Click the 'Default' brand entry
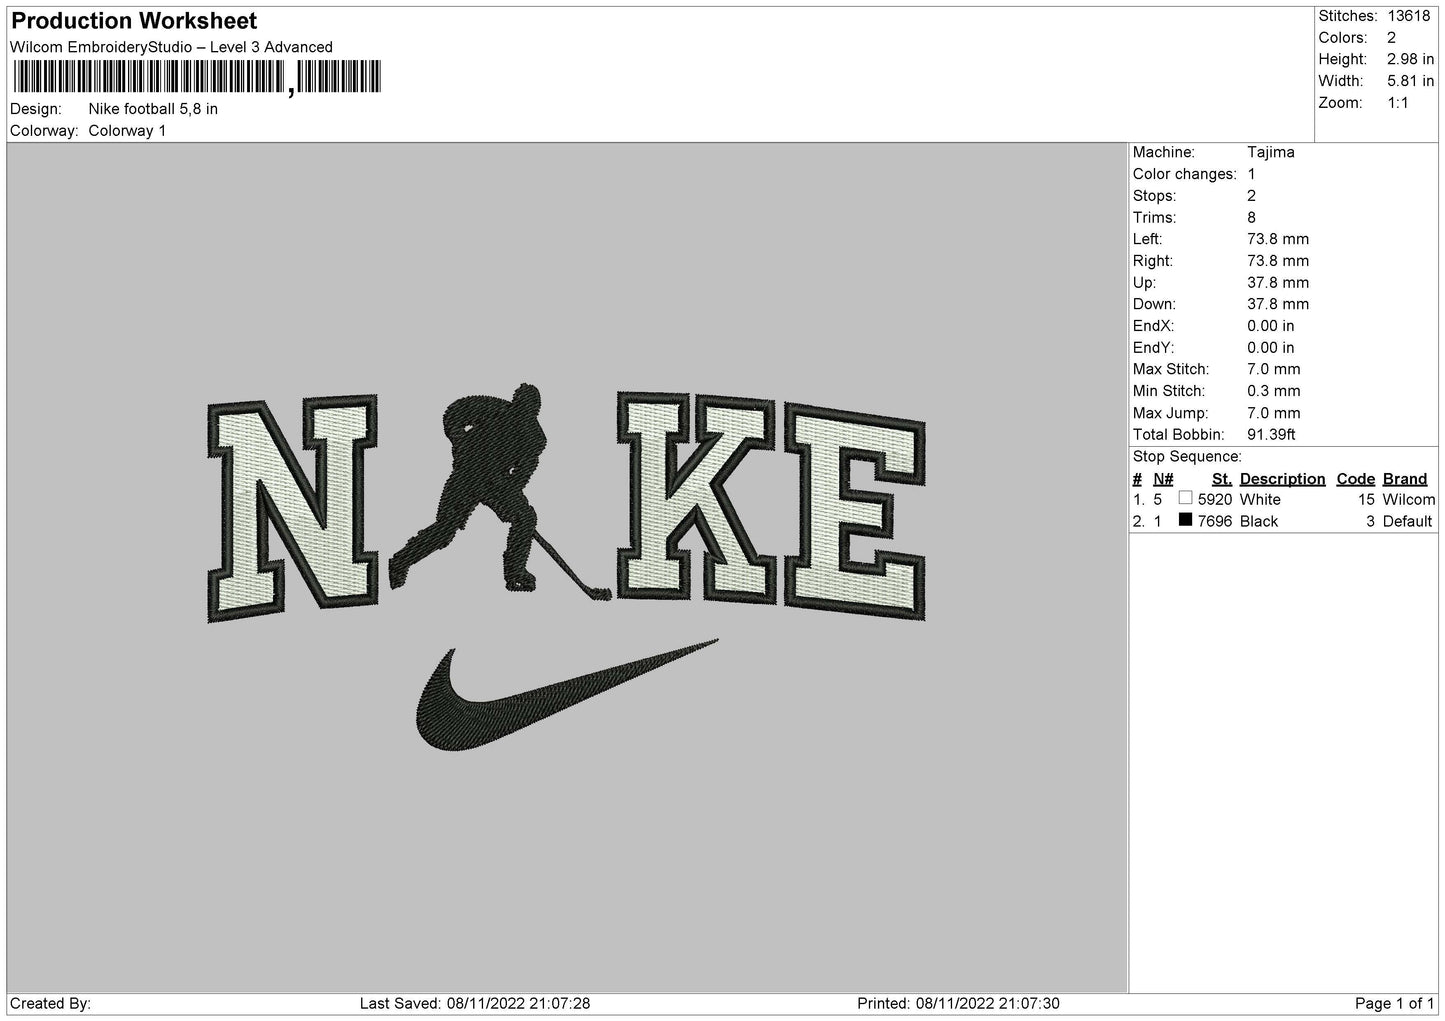 point(1408,522)
